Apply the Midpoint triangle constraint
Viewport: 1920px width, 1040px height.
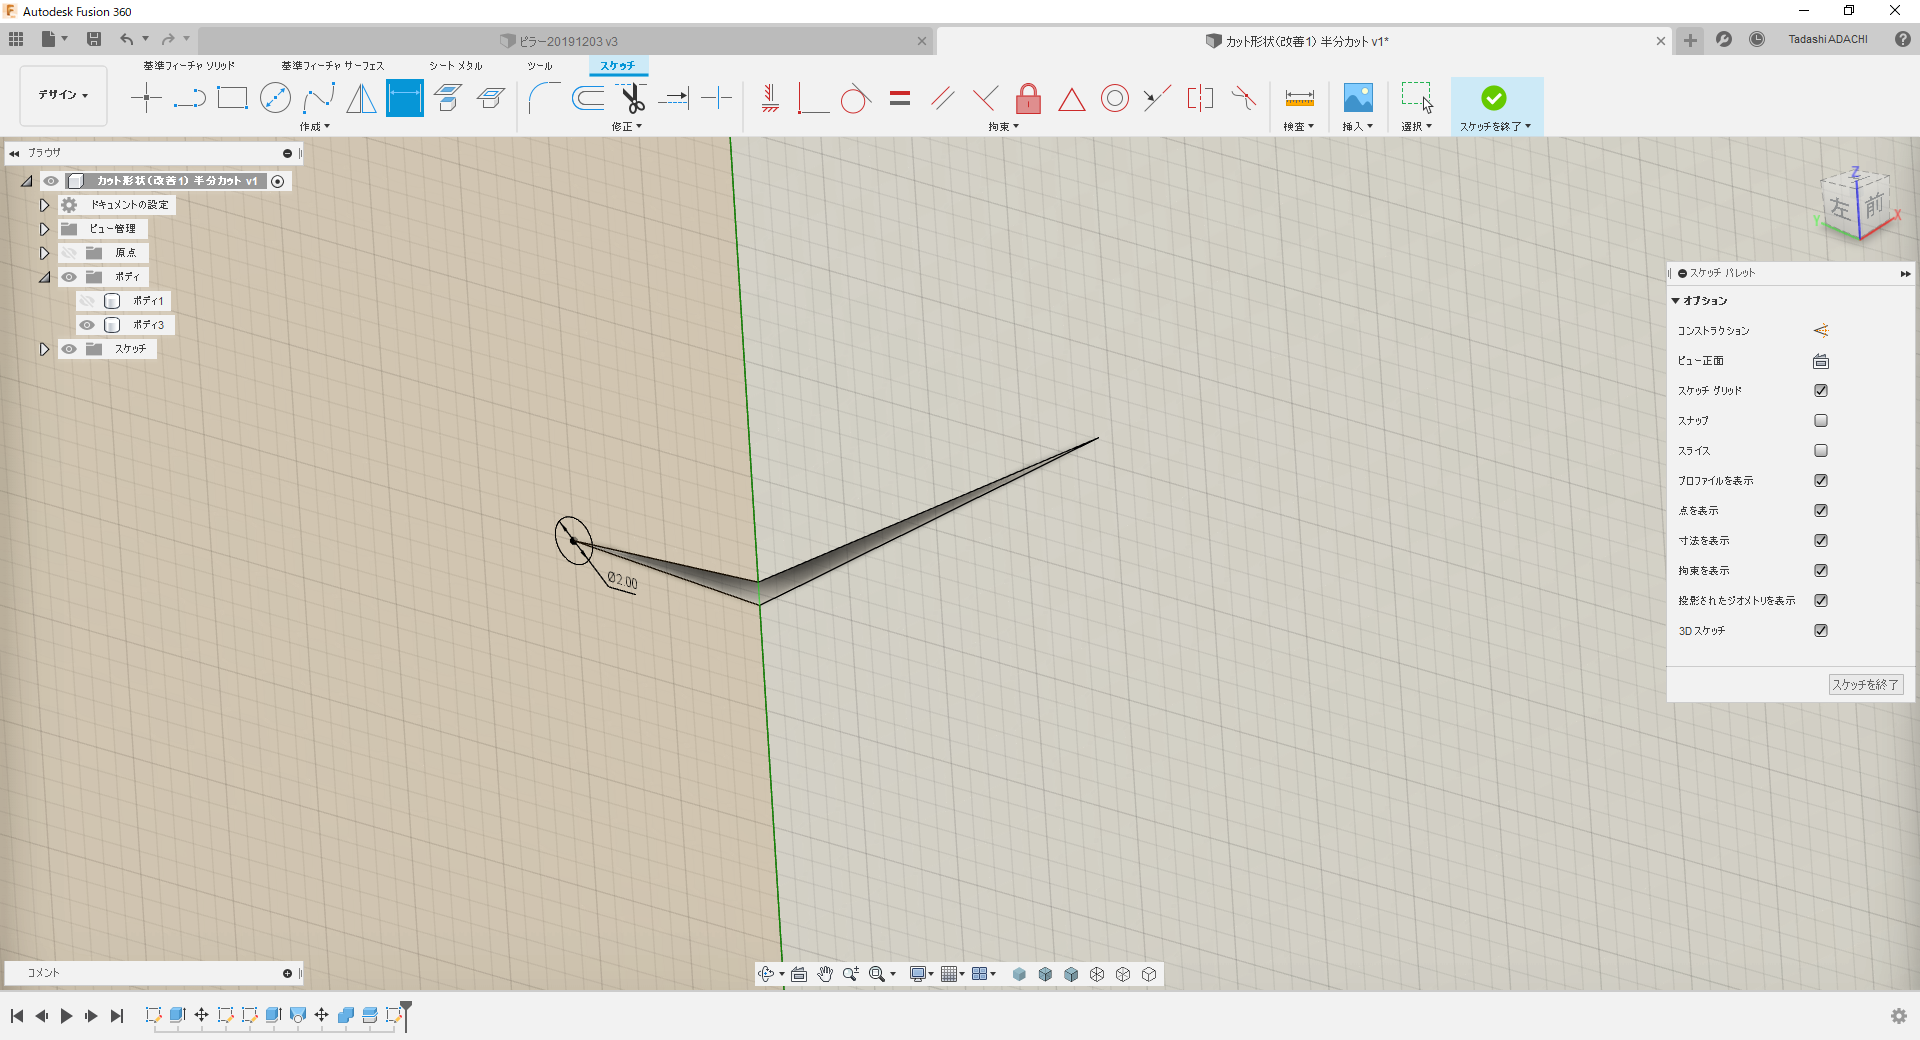(1071, 99)
